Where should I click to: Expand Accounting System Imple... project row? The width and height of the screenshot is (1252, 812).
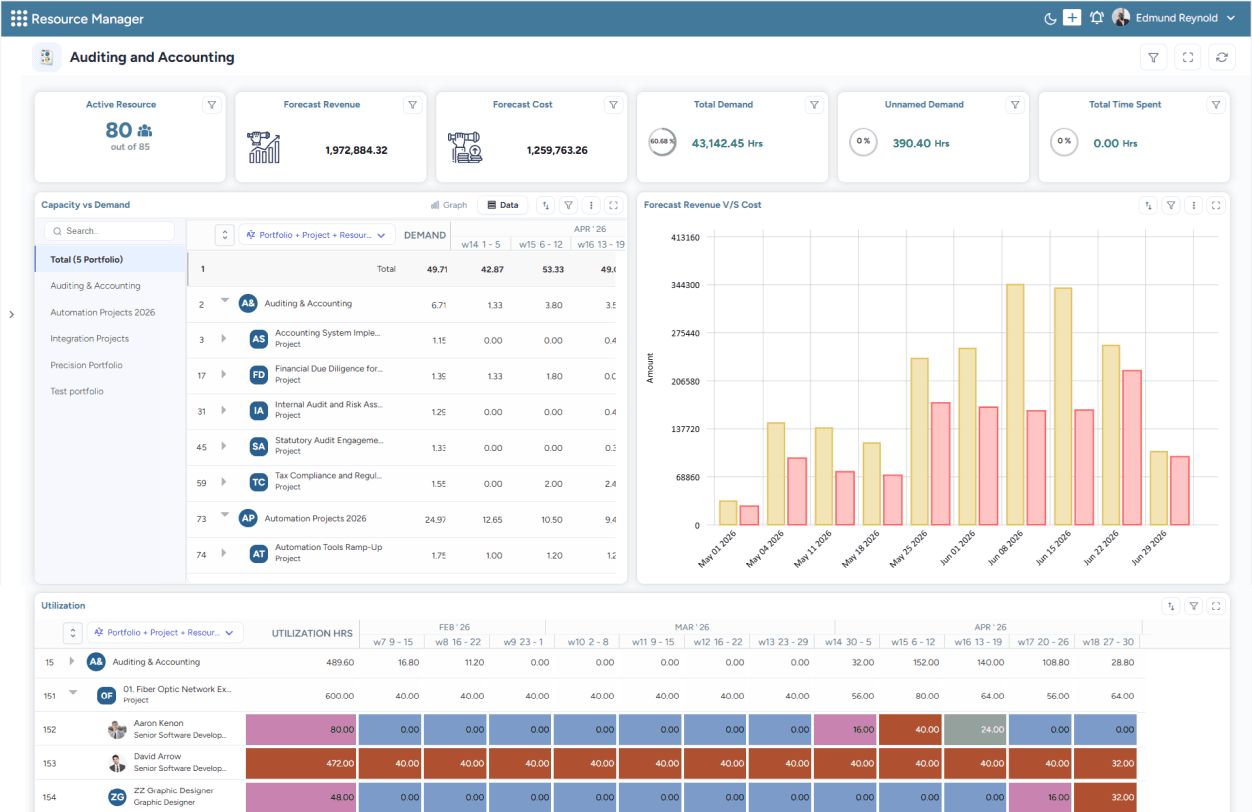(x=224, y=339)
